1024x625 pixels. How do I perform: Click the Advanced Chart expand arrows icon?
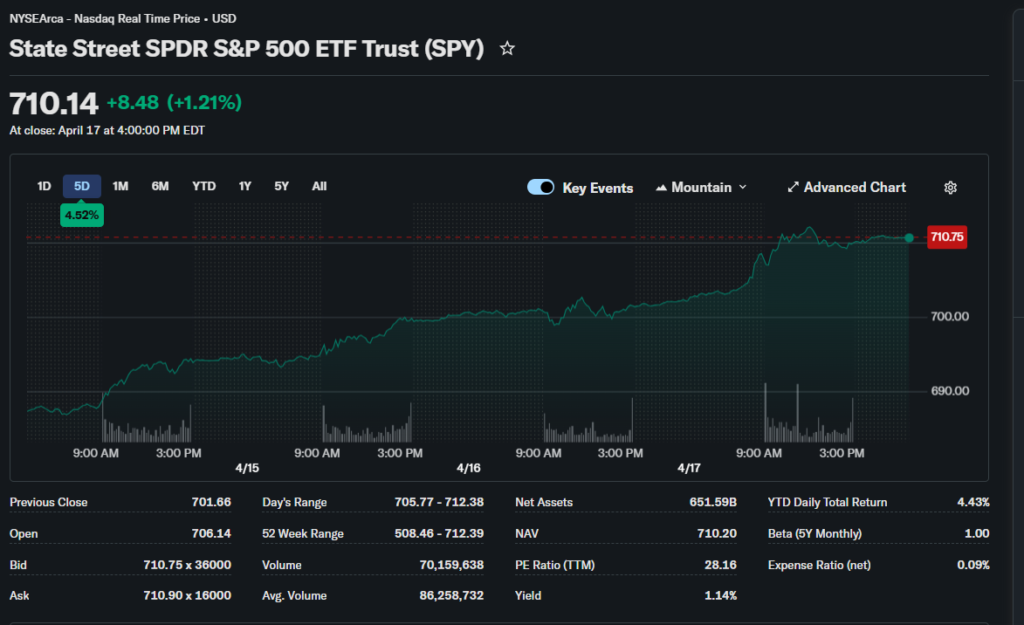pos(793,188)
